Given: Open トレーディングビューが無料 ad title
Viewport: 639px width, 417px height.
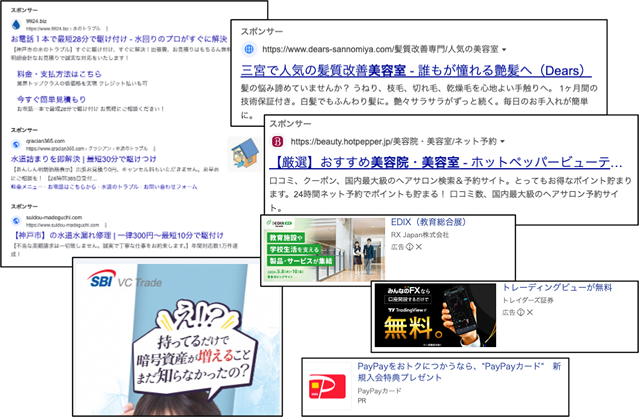Looking at the screenshot, I should [557, 288].
